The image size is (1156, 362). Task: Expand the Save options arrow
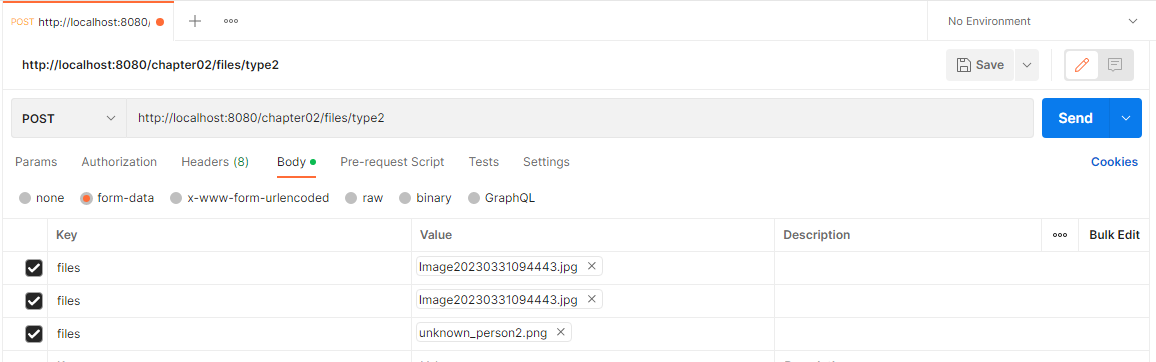(x=1026, y=65)
